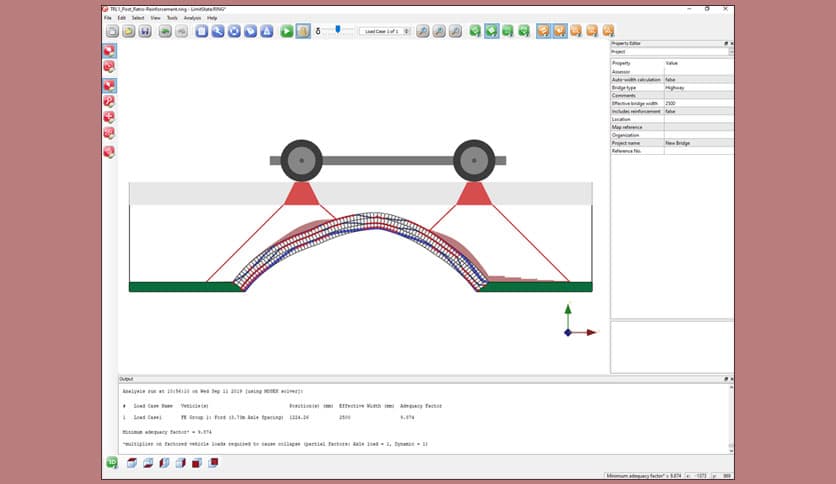Click the right wheel of the vehicle

click(x=474, y=160)
